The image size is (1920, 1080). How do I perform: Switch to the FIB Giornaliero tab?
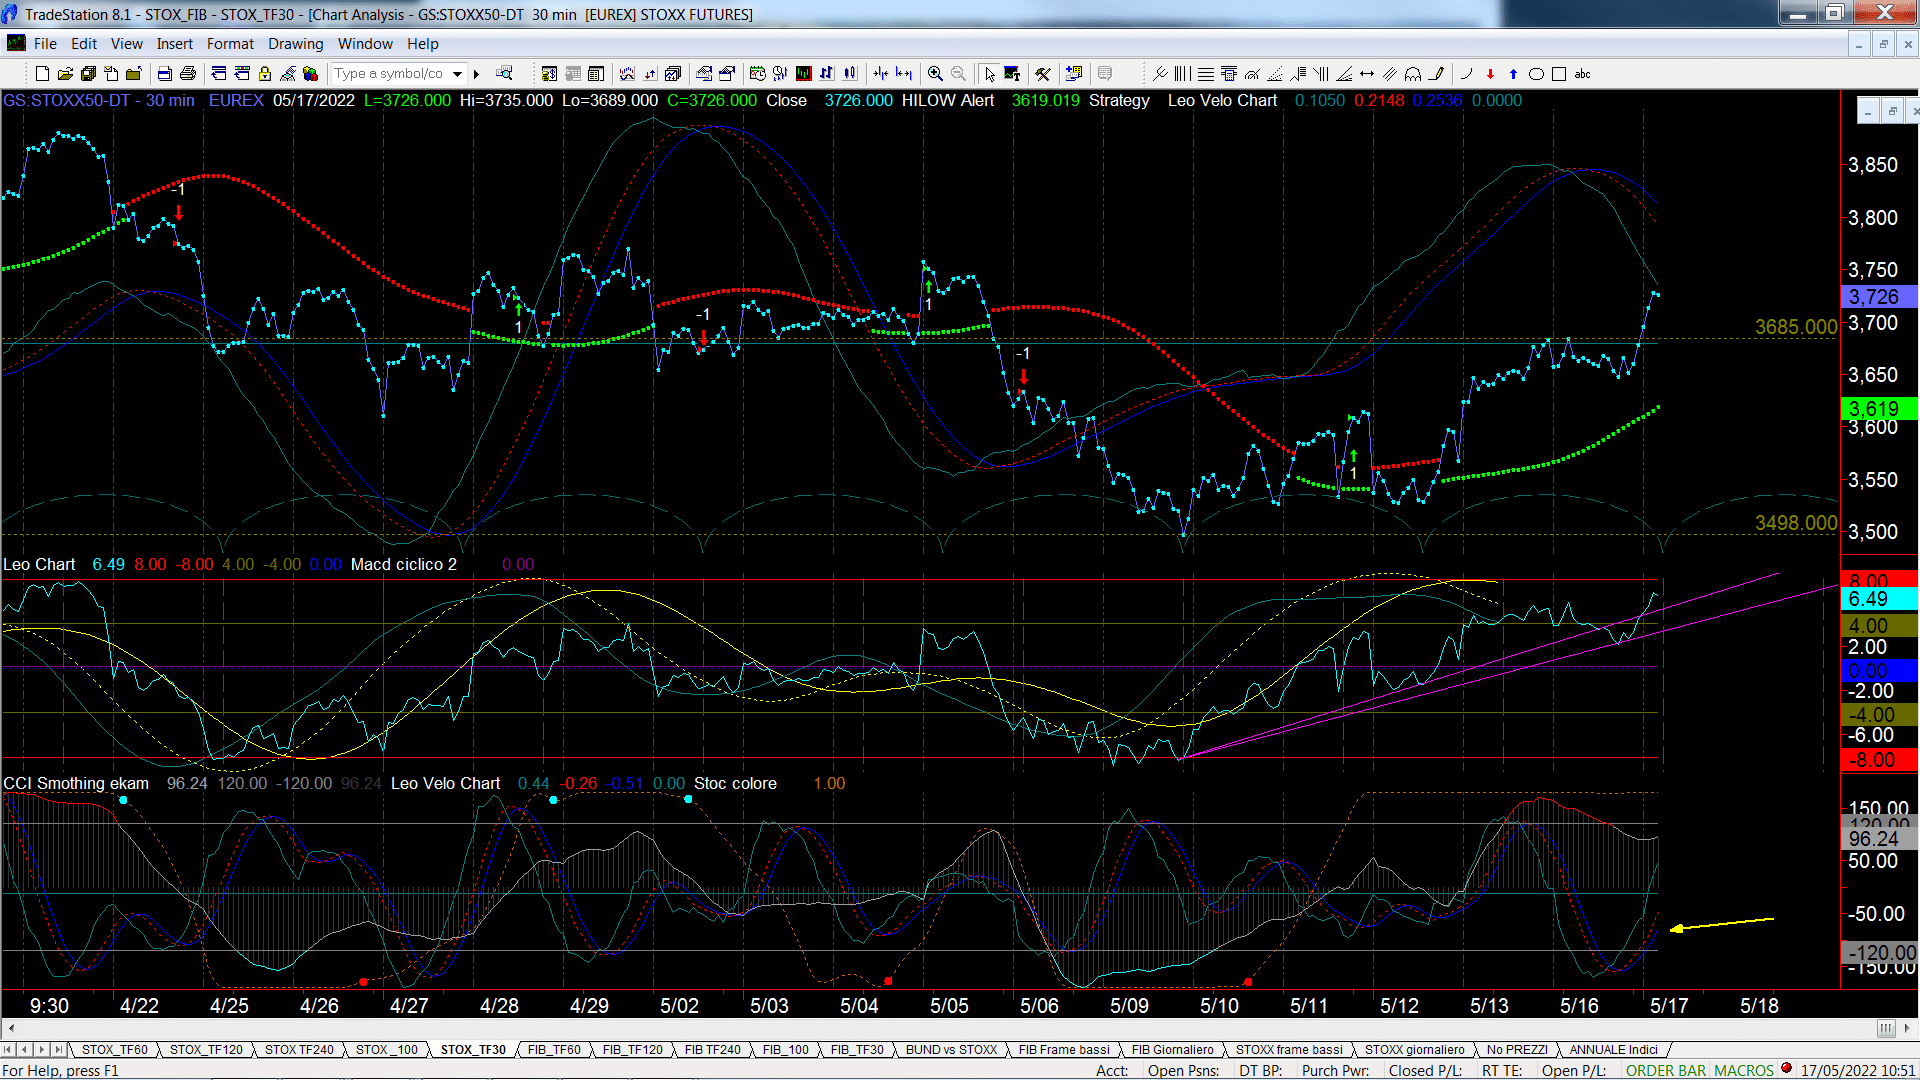point(1172,1049)
